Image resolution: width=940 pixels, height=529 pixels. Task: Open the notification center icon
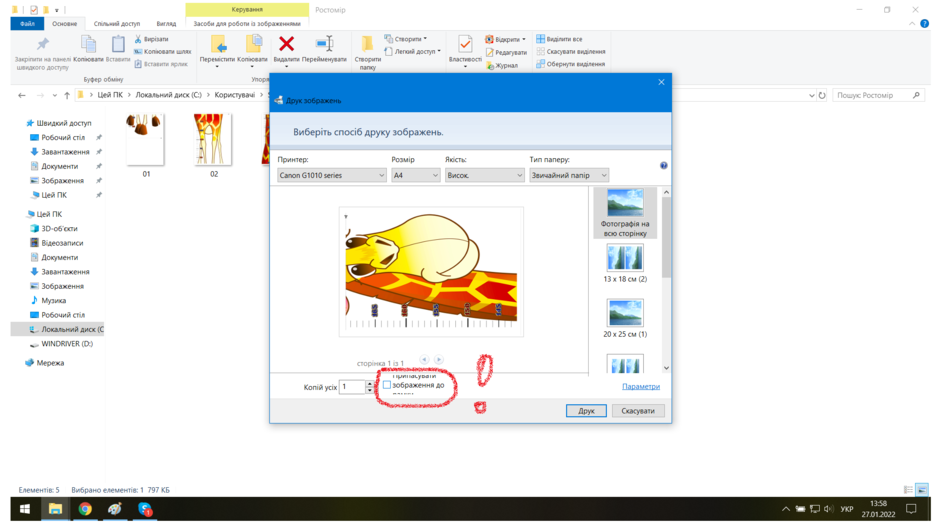point(911,509)
